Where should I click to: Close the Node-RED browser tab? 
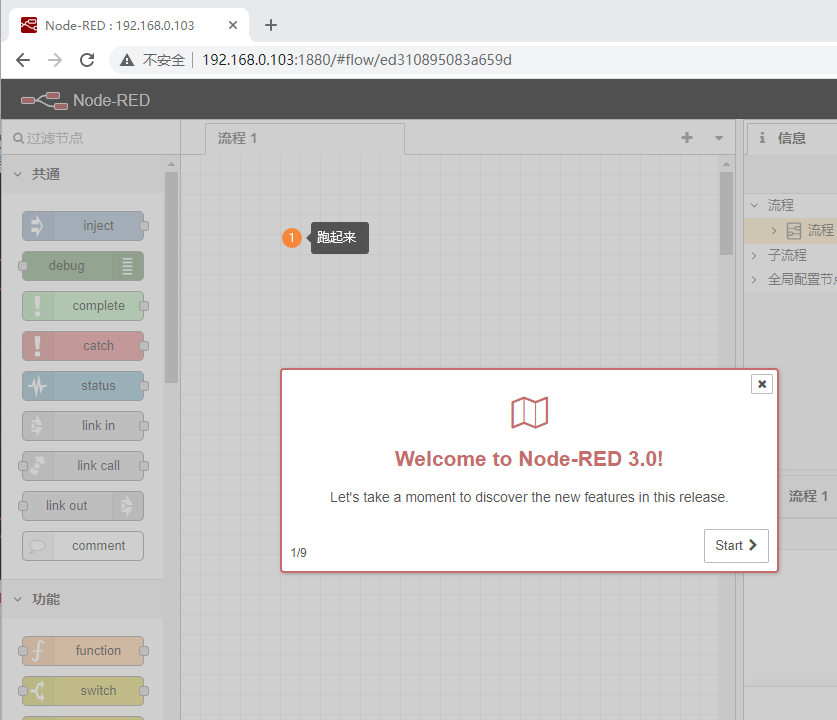(233, 25)
